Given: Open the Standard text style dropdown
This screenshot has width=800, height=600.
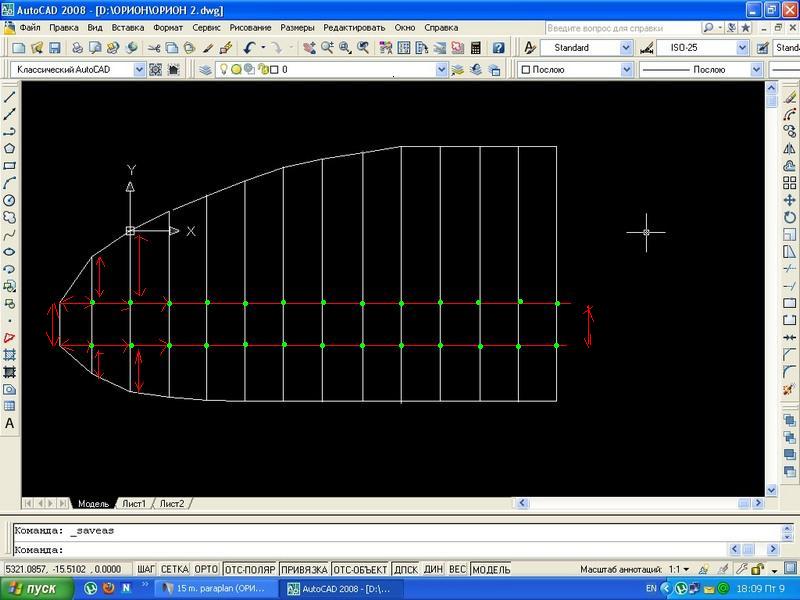Looking at the screenshot, I should tap(626, 48).
